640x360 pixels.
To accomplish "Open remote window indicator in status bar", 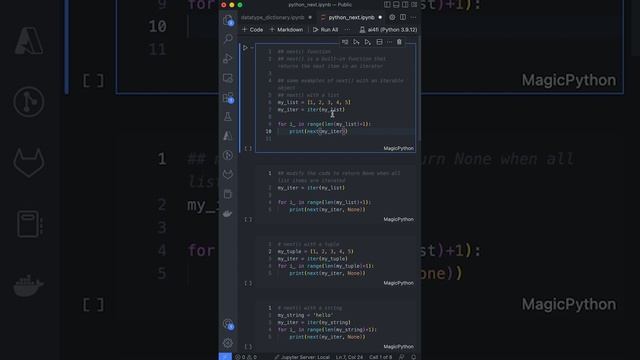I will point(225,357).
